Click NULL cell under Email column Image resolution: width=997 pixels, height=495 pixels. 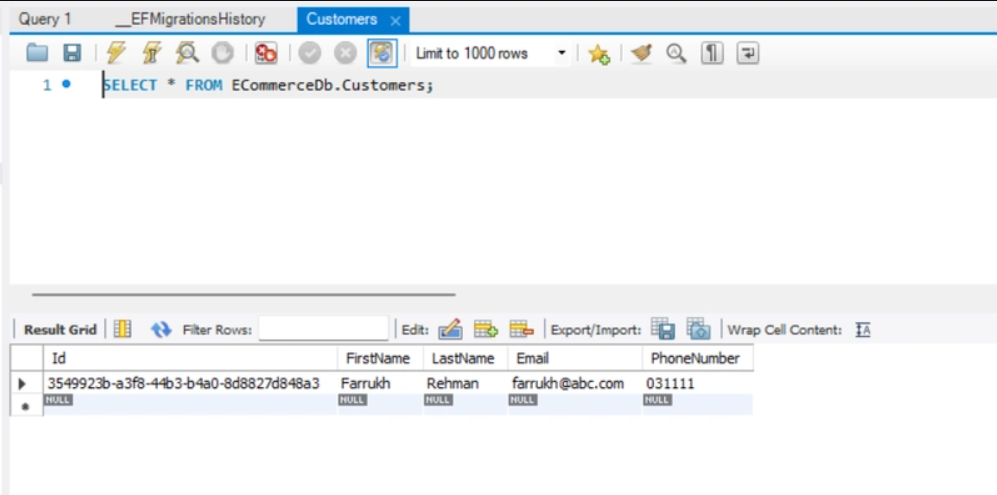coord(575,405)
